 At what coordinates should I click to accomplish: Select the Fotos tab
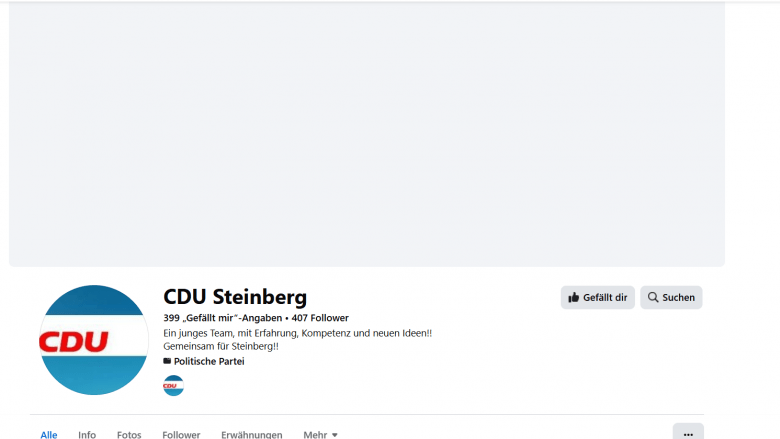pyautogui.click(x=129, y=435)
